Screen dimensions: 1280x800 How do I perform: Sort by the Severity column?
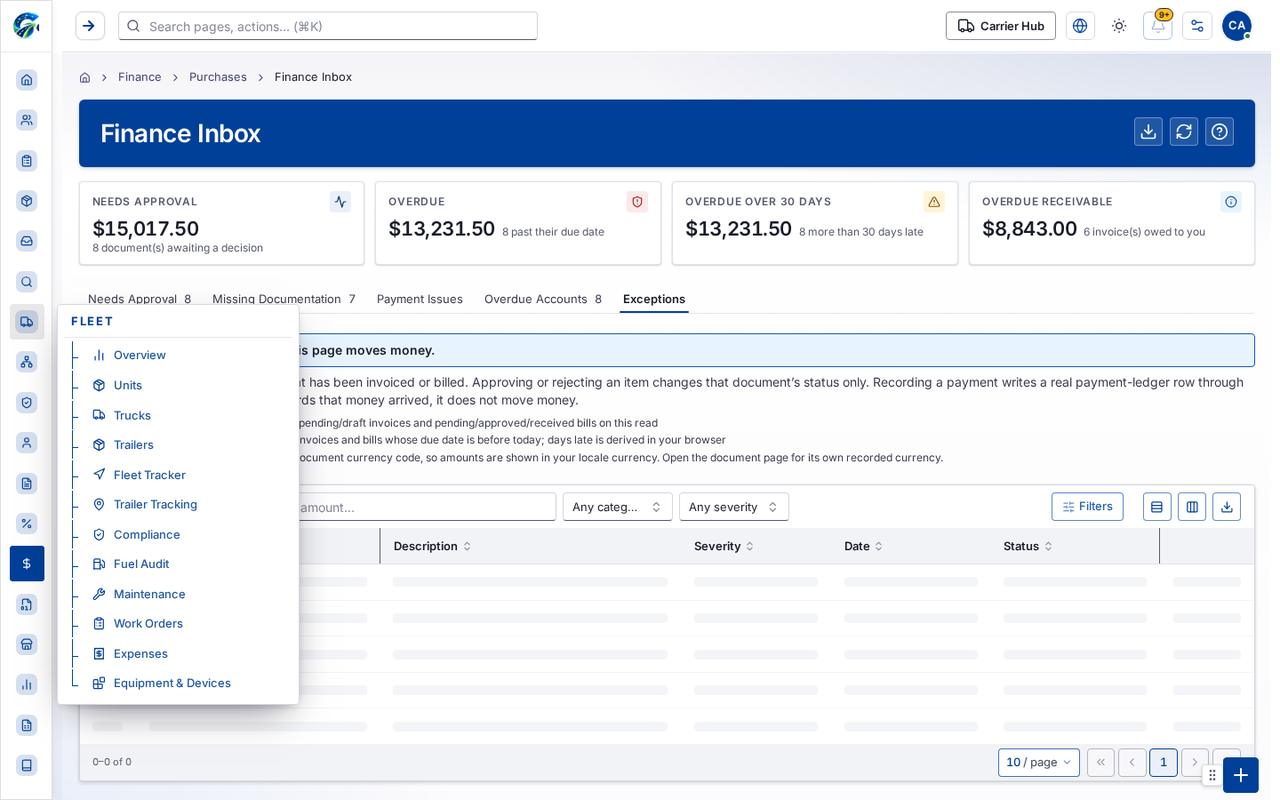point(724,546)
